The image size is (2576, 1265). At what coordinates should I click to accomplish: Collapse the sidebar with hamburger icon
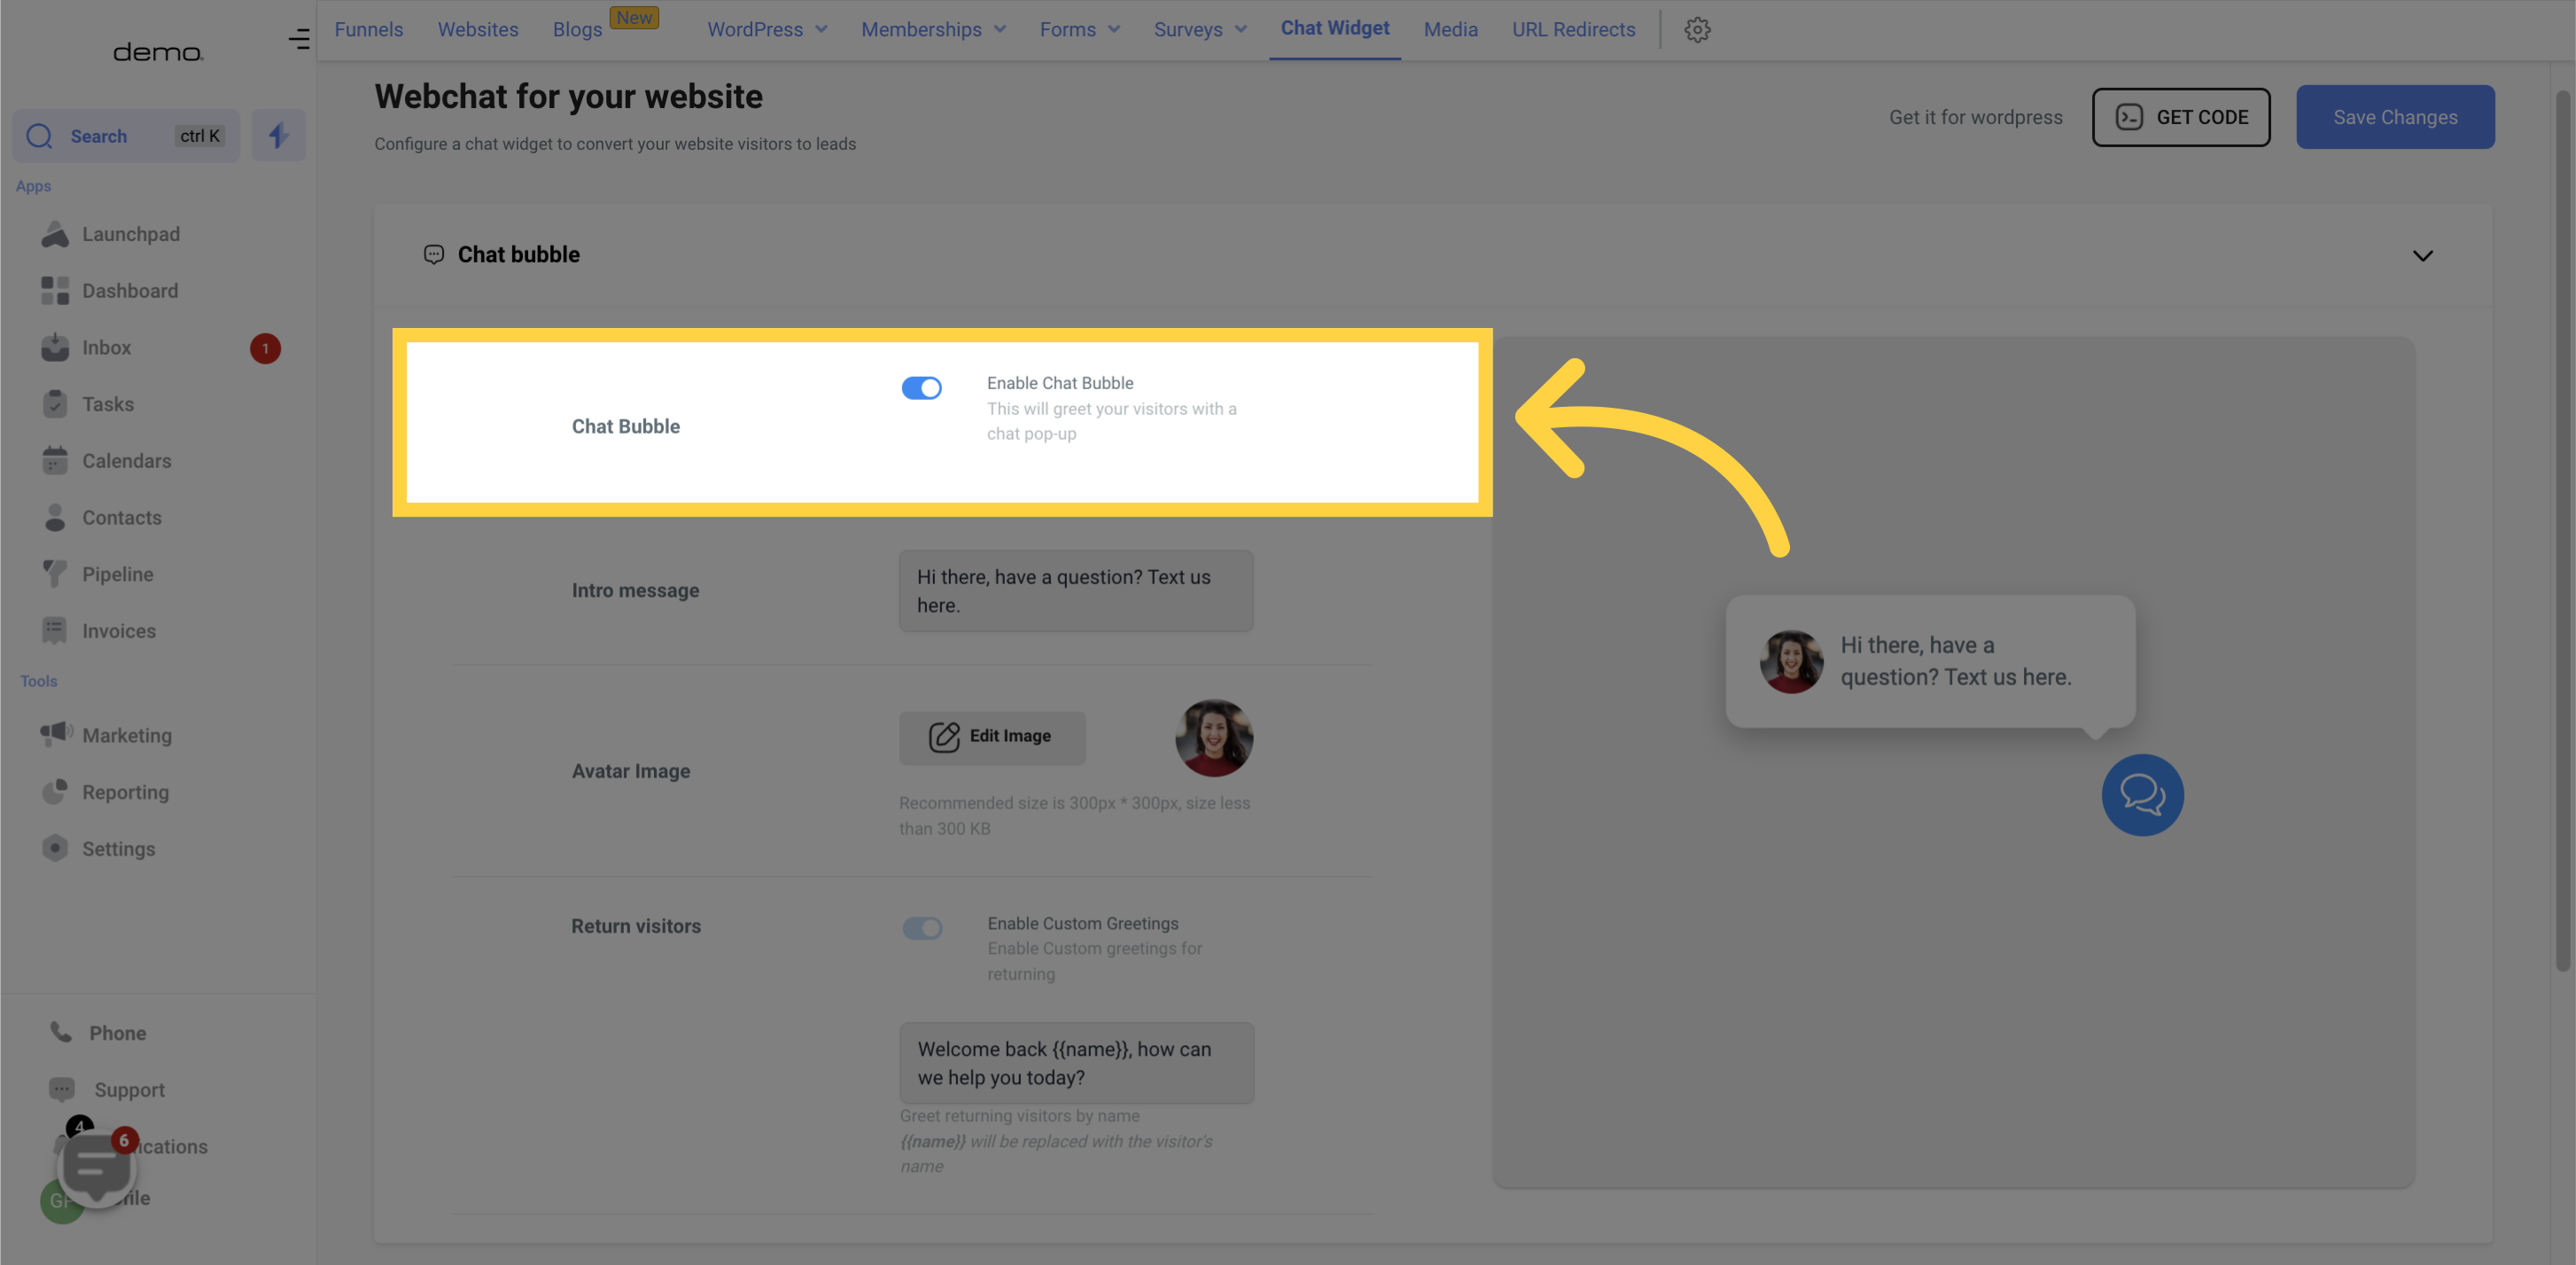(299, 39)
